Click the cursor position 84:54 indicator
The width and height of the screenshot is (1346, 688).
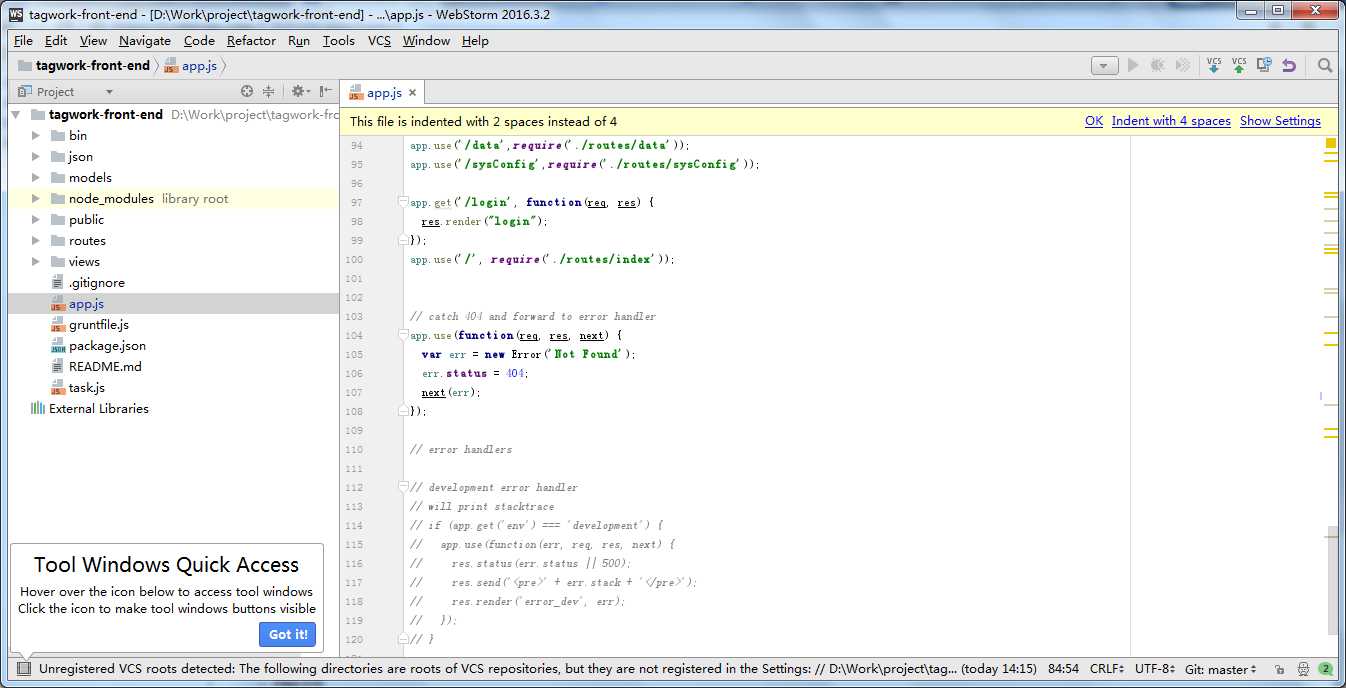point(1062,669)
